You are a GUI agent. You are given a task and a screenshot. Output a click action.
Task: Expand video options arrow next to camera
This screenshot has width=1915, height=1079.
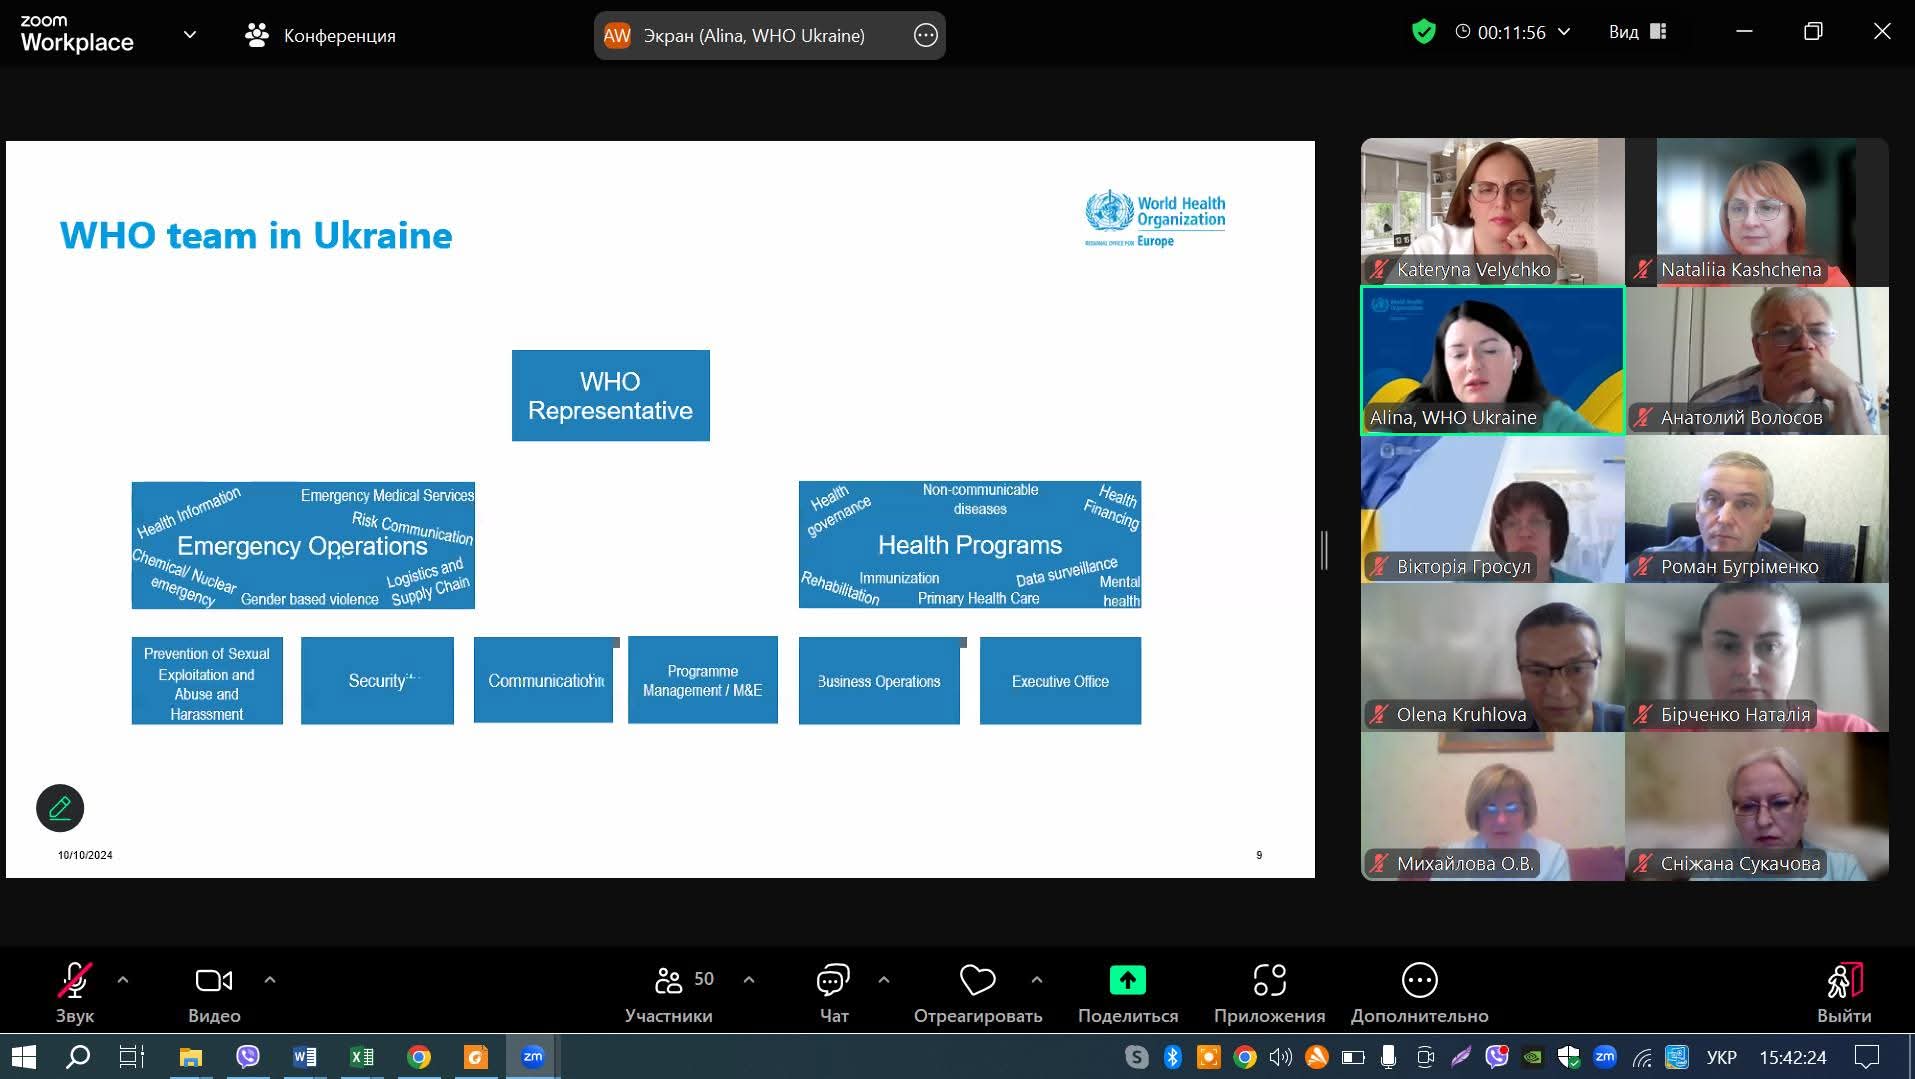click(270, 980)
